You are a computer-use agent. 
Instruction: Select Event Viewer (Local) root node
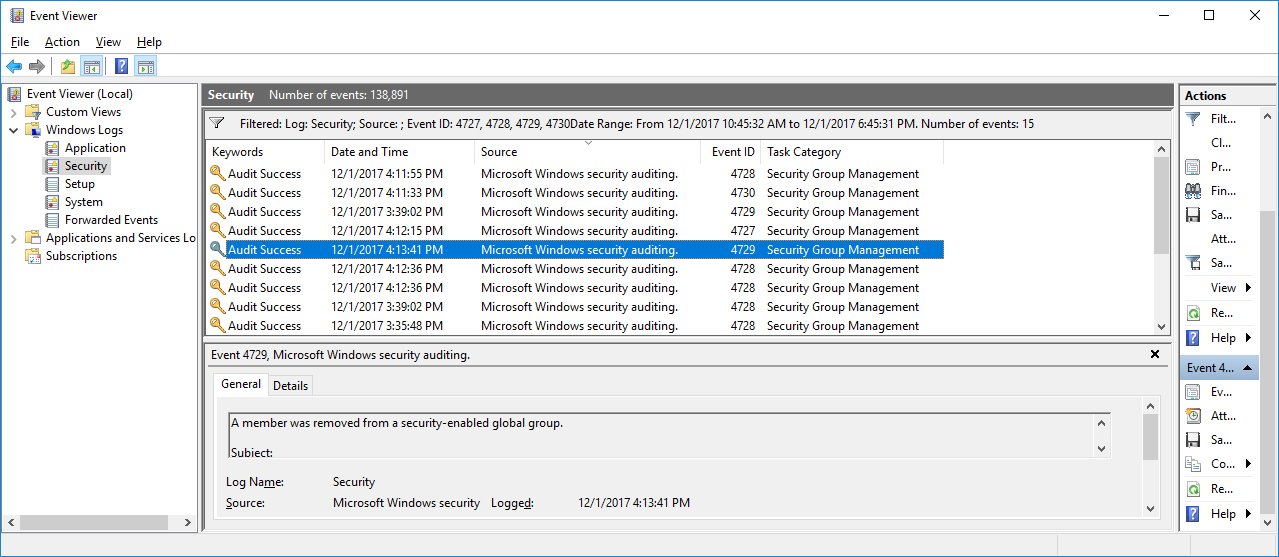[x=80, y=94]
